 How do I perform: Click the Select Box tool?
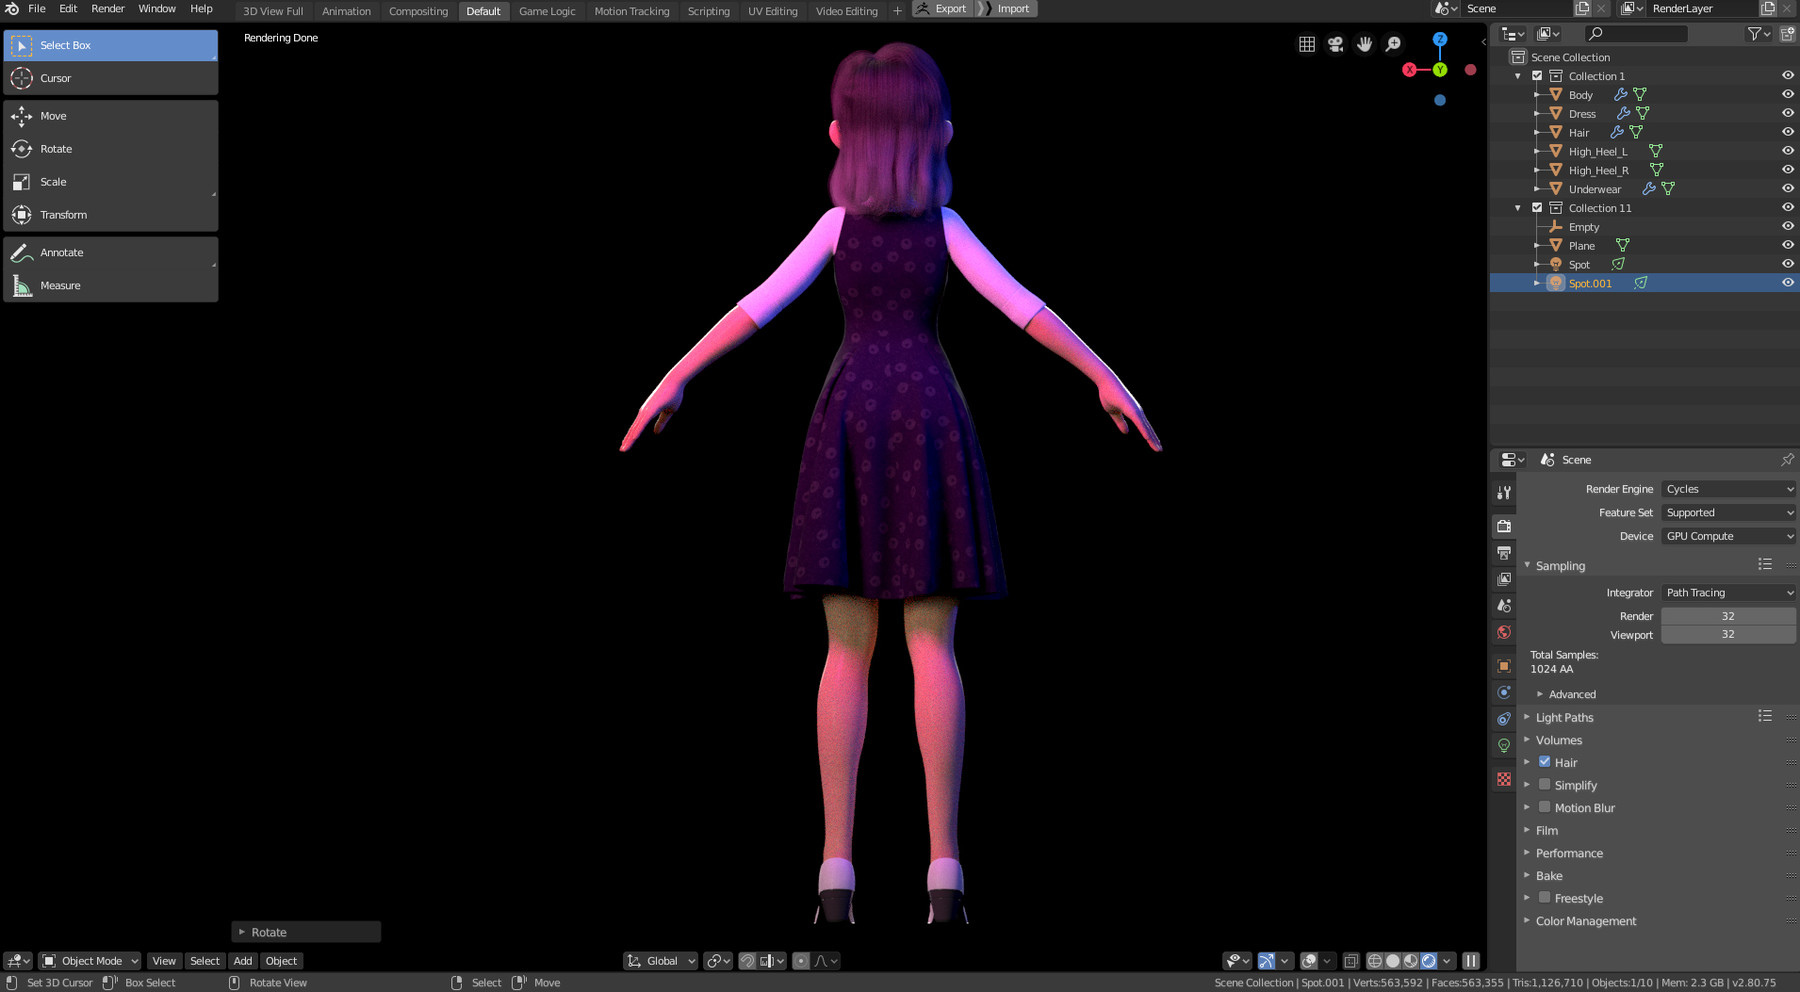coord(110,45)
